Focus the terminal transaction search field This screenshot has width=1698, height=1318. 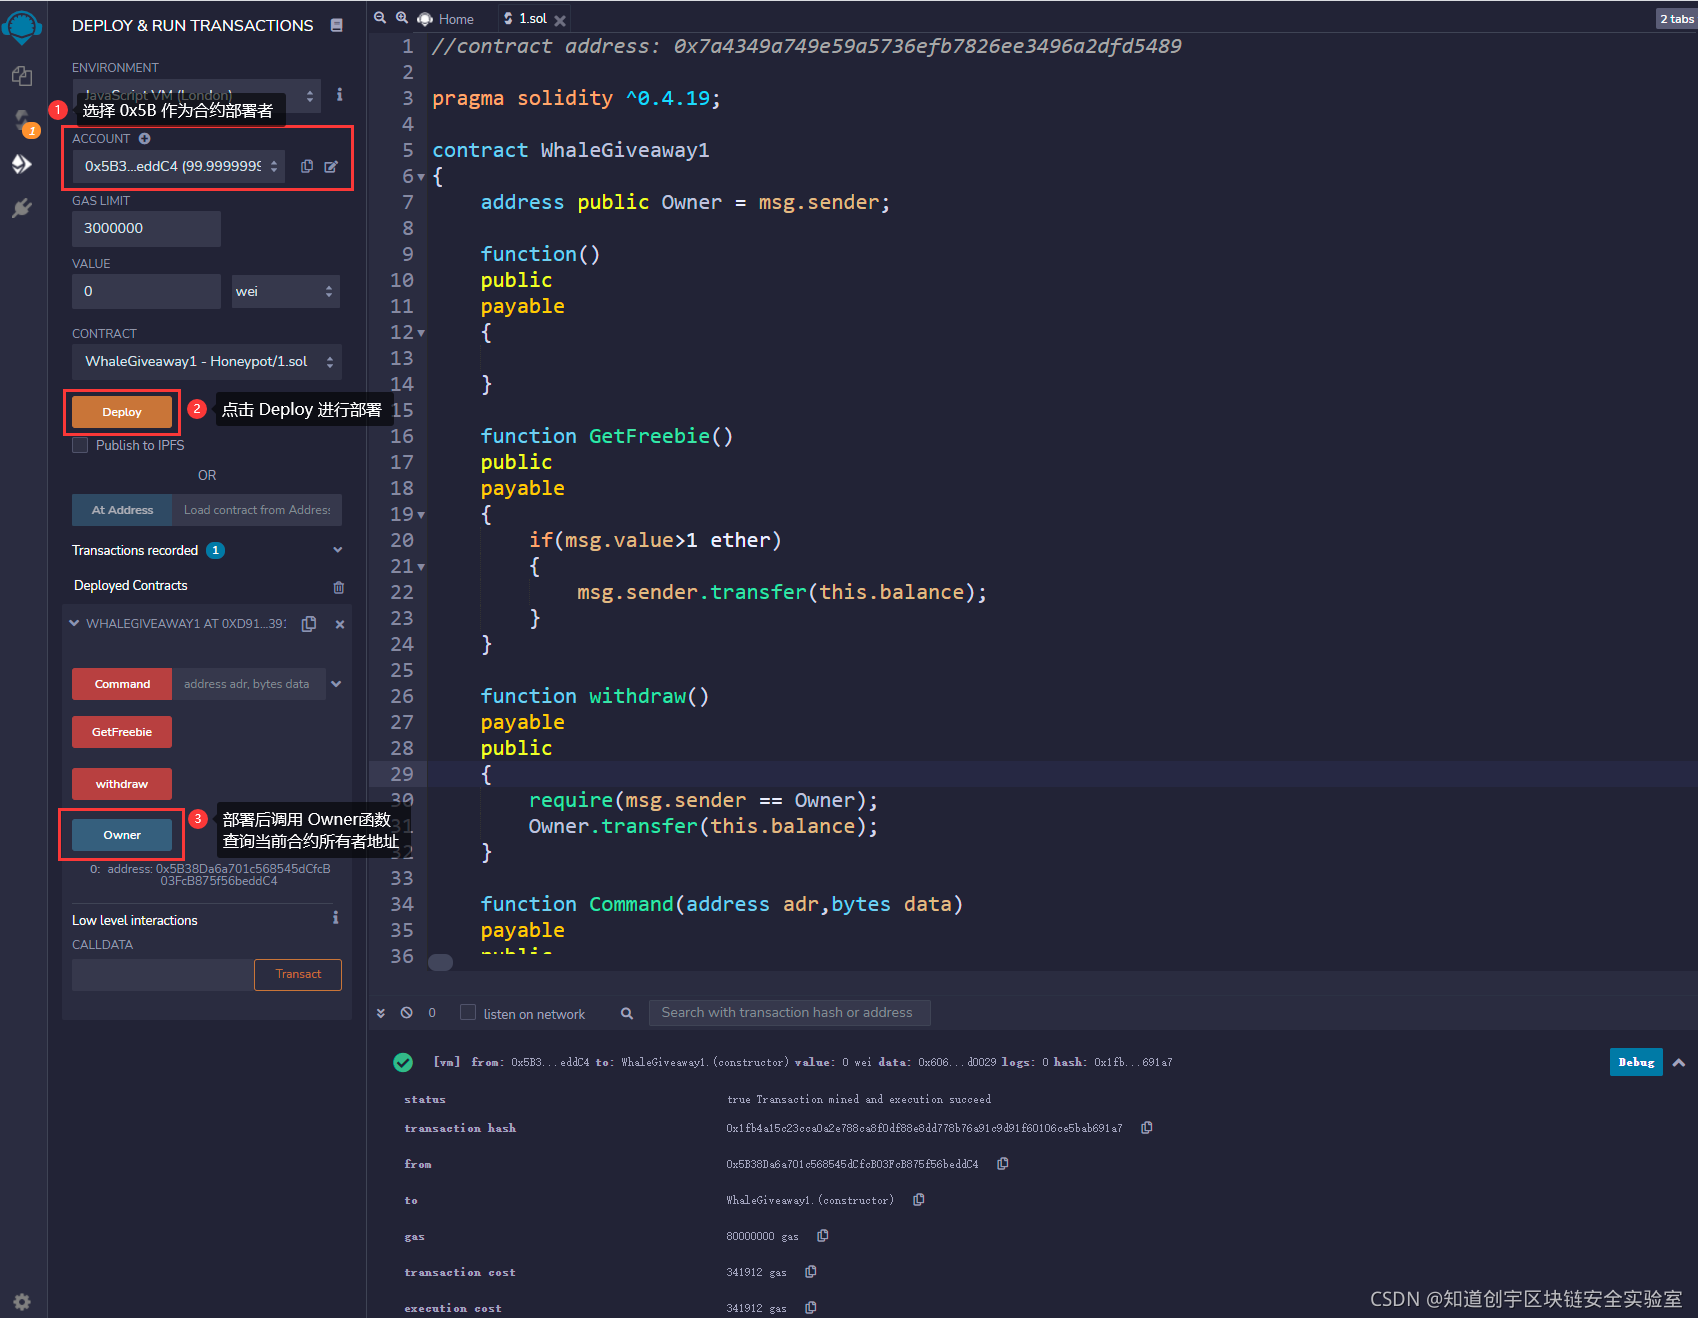coord(790,1013)
